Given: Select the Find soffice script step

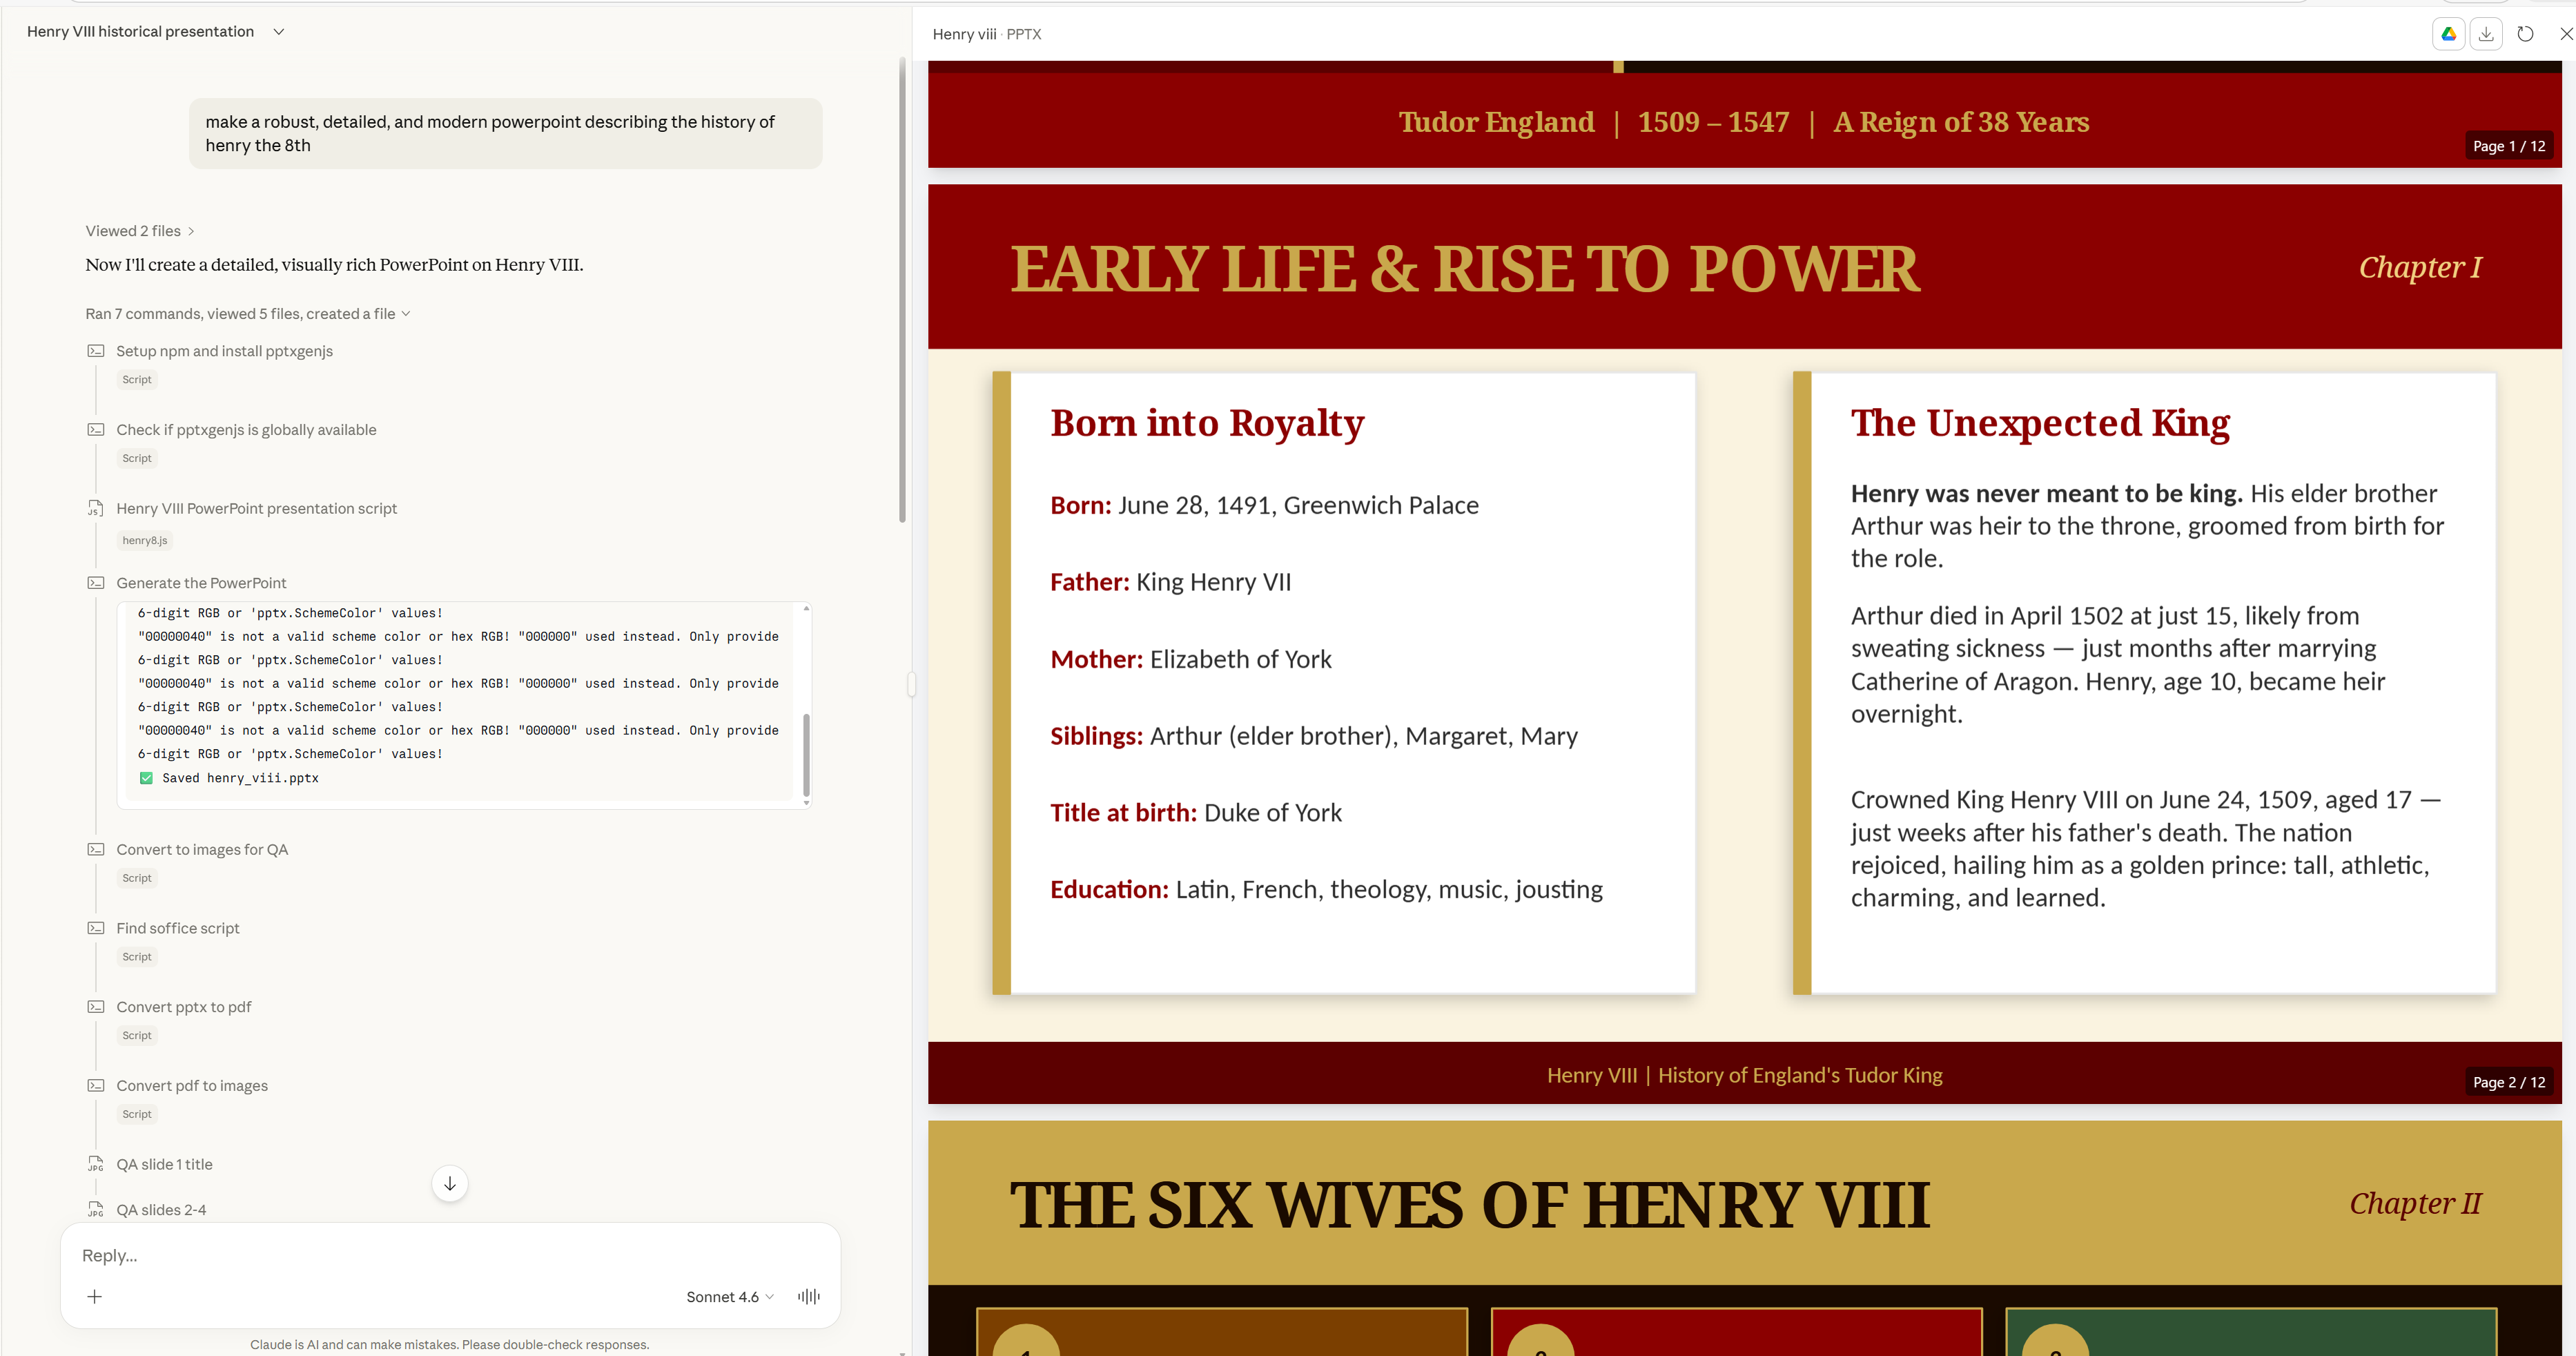Looking at the screenshot, I should point(178,928).
